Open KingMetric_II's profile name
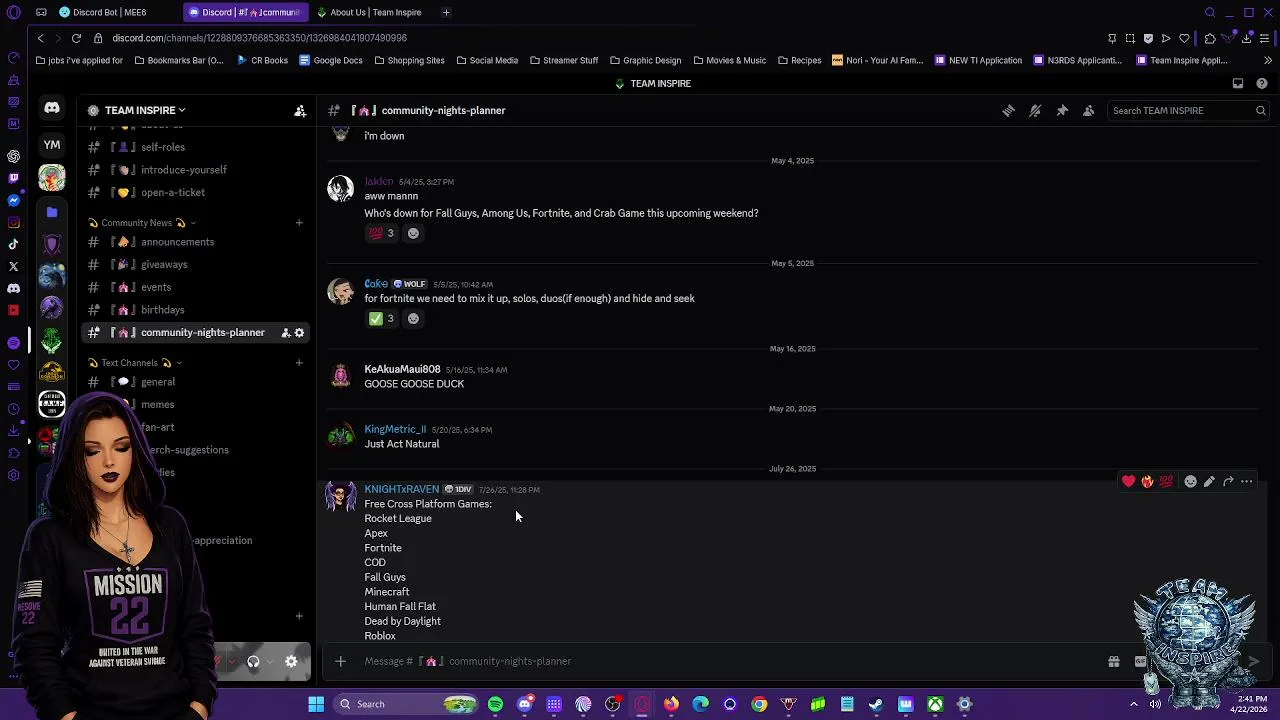 [x=395, y=430]
